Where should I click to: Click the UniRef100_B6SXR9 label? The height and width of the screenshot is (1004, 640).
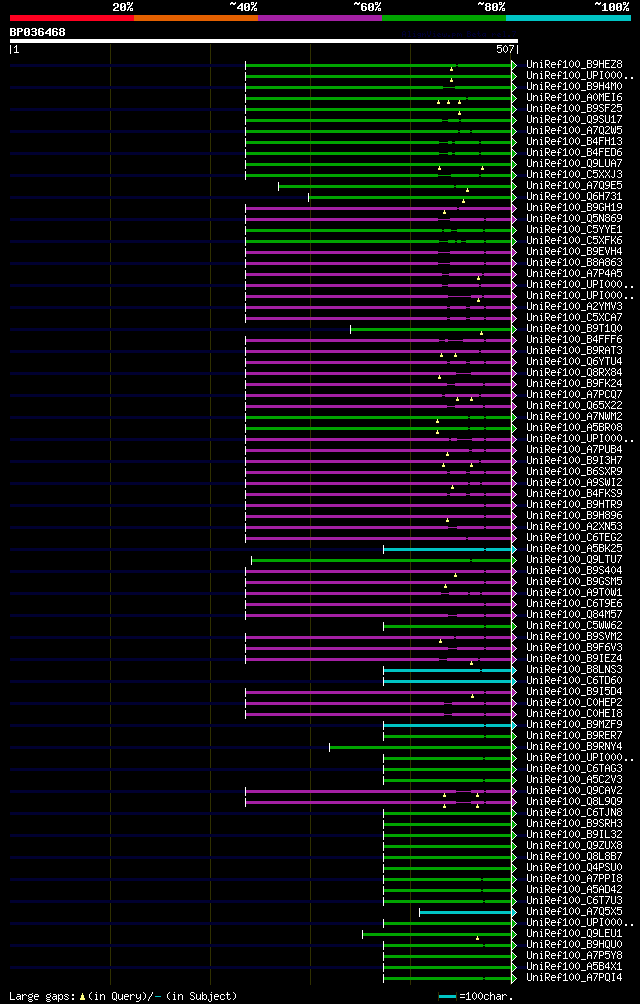(574, 472)
